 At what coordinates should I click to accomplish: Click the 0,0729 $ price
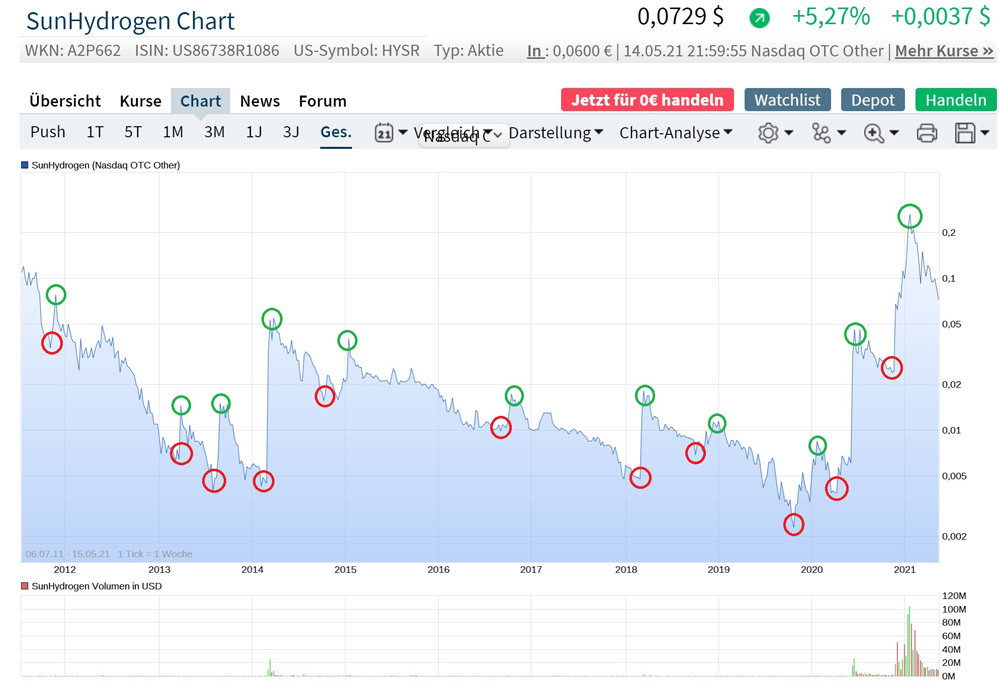click(x=680, y=17)
